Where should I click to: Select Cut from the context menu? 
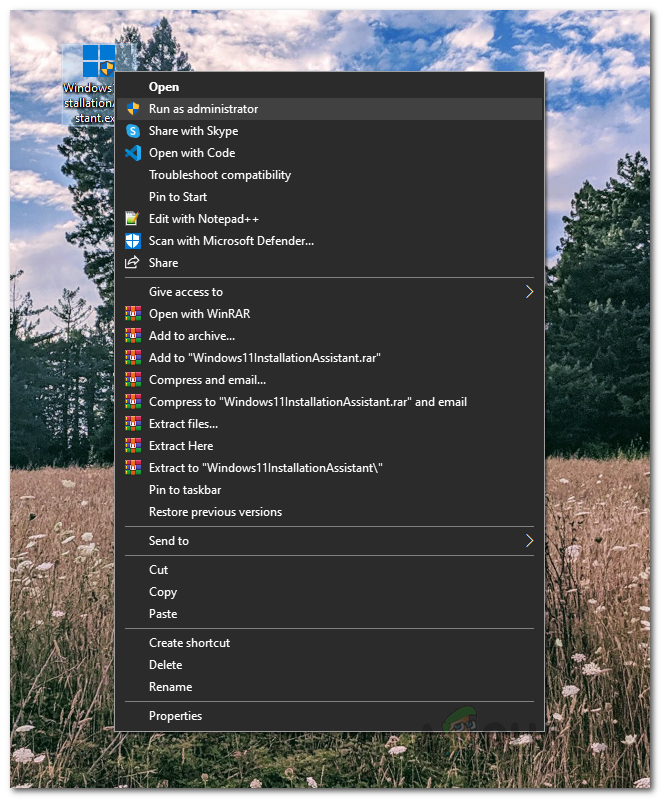[x=329, y=570]
